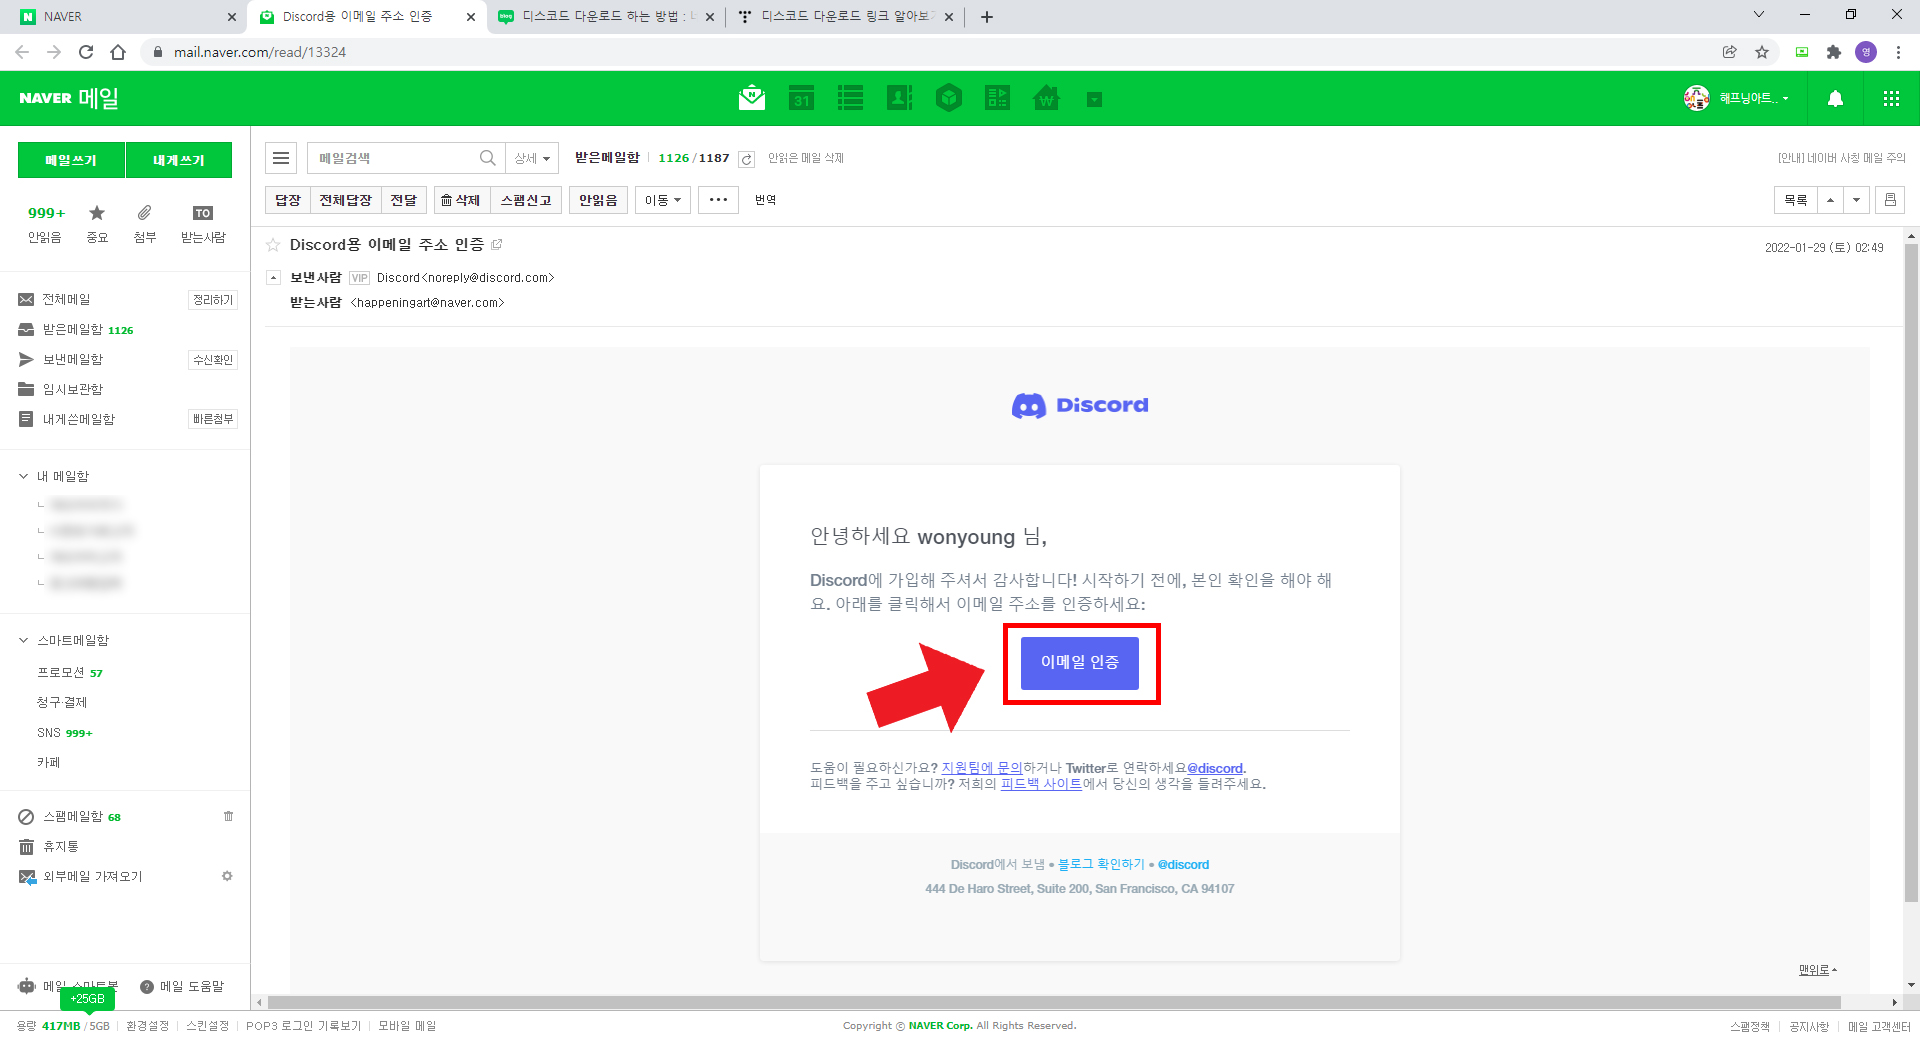Open 휴지통 trash folder
Screen dimensions: 1920x1040
pyautogui.click(x=60, y=846)
